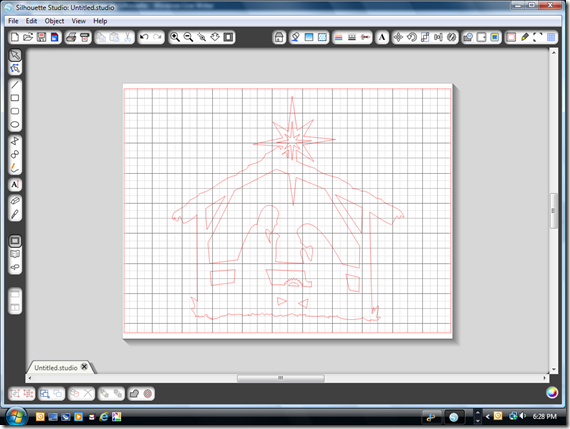
Task: Create a new document from the toolbar
Action: (x=15, y=37)
